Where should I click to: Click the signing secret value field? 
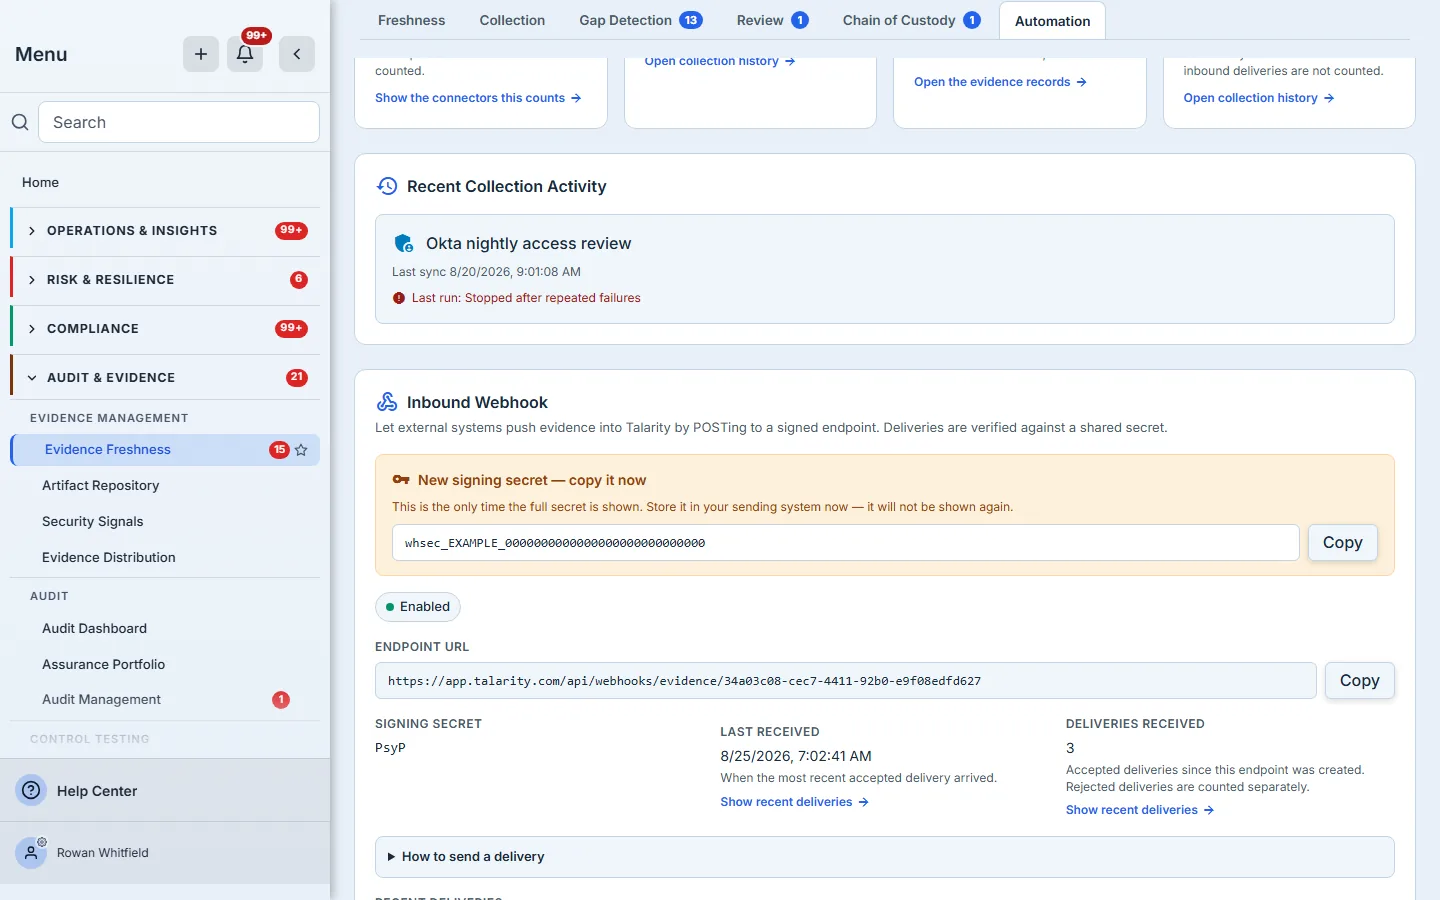[x=845, y=543]
